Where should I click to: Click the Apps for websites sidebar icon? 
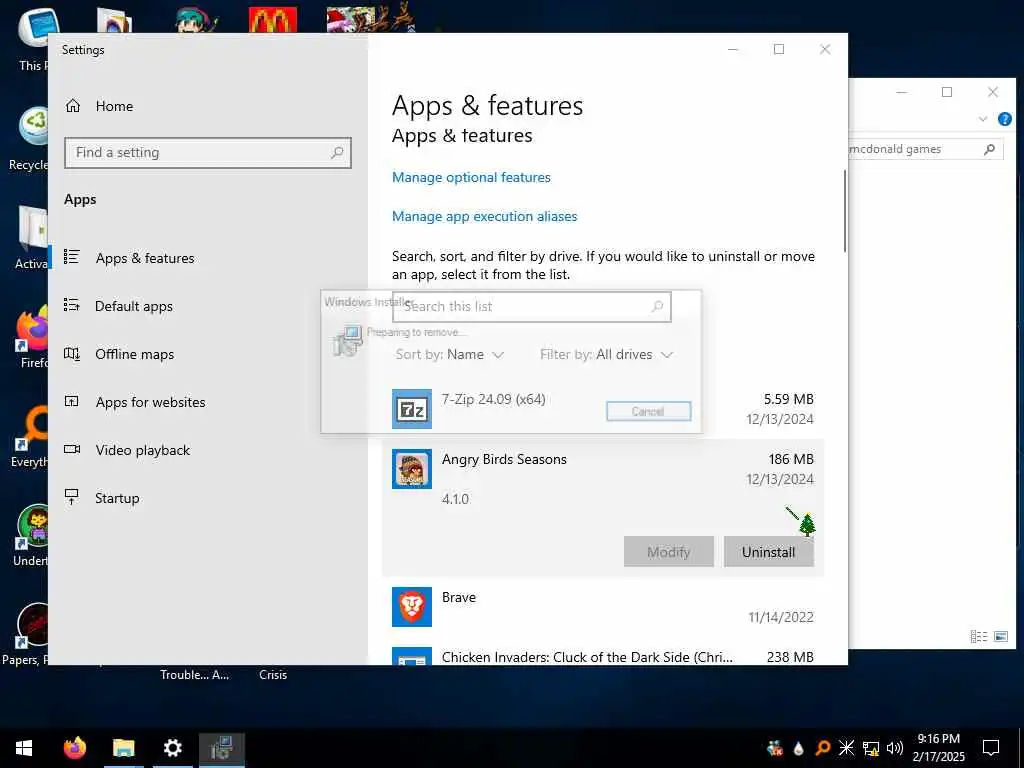[x=72, y=402]
